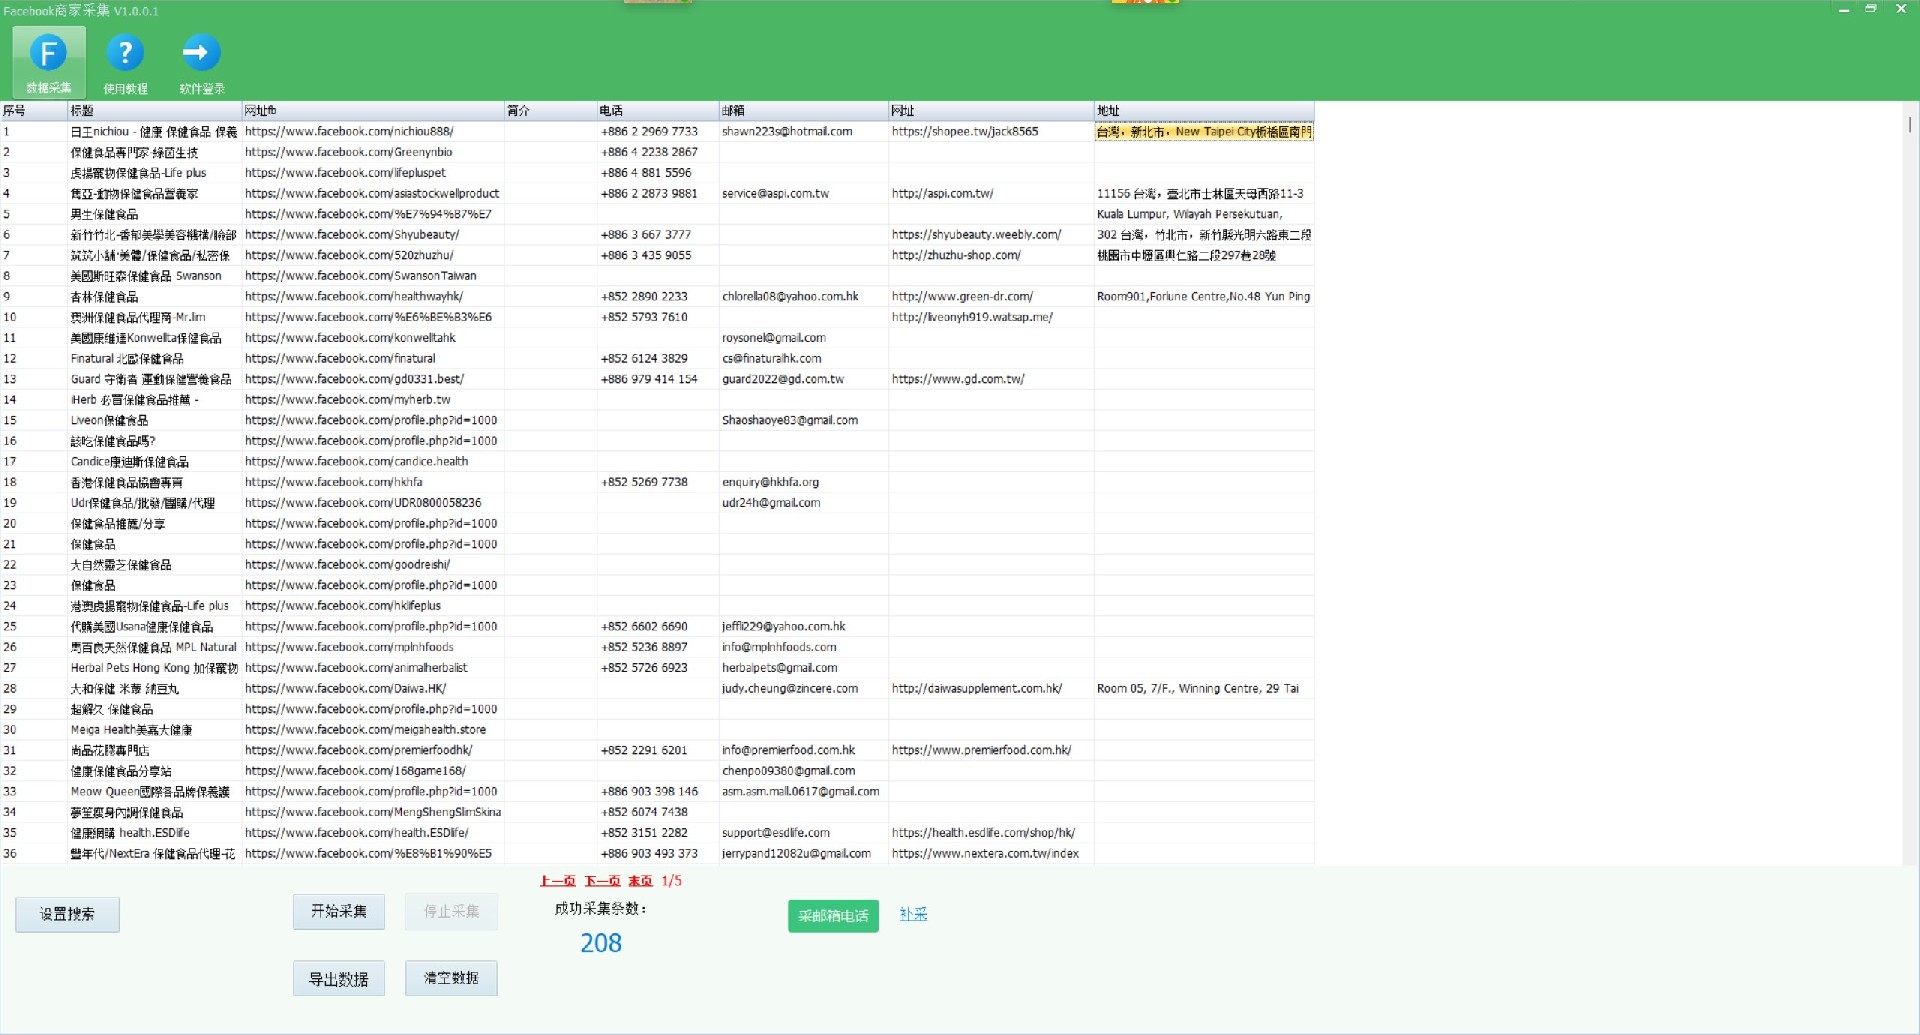The height and width of the screenshot is (1035, 1920).
Task: Click the 邮箱 column header
Action: (803, 111)
